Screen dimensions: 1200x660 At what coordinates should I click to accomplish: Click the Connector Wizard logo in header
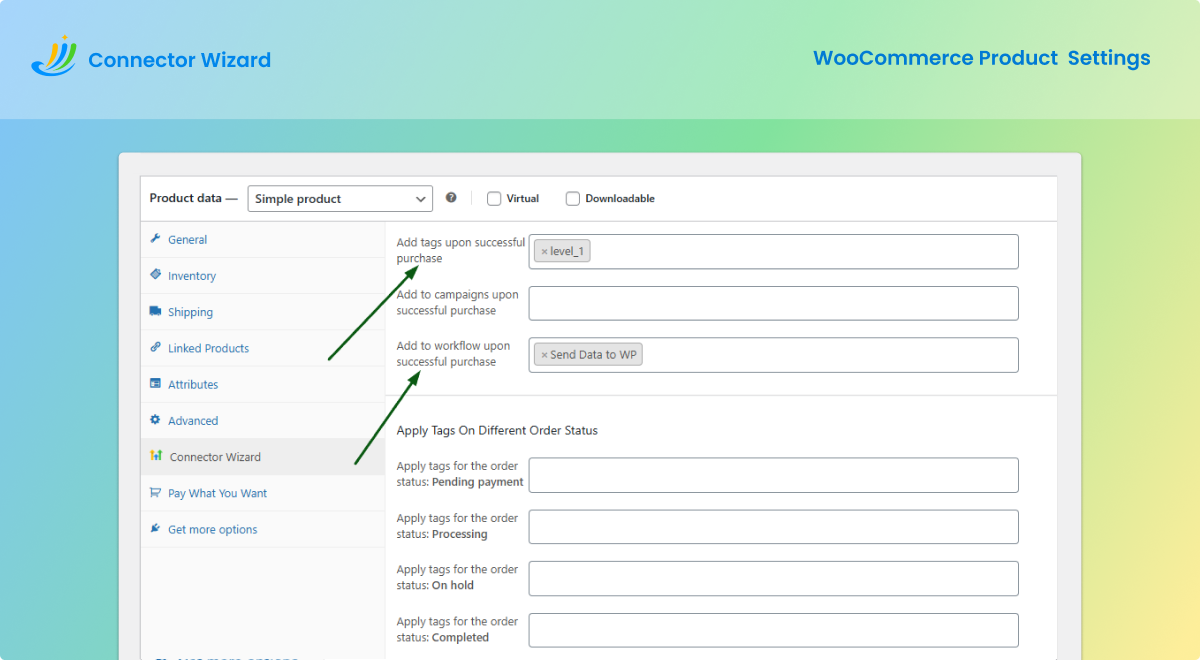click(54, 57)
